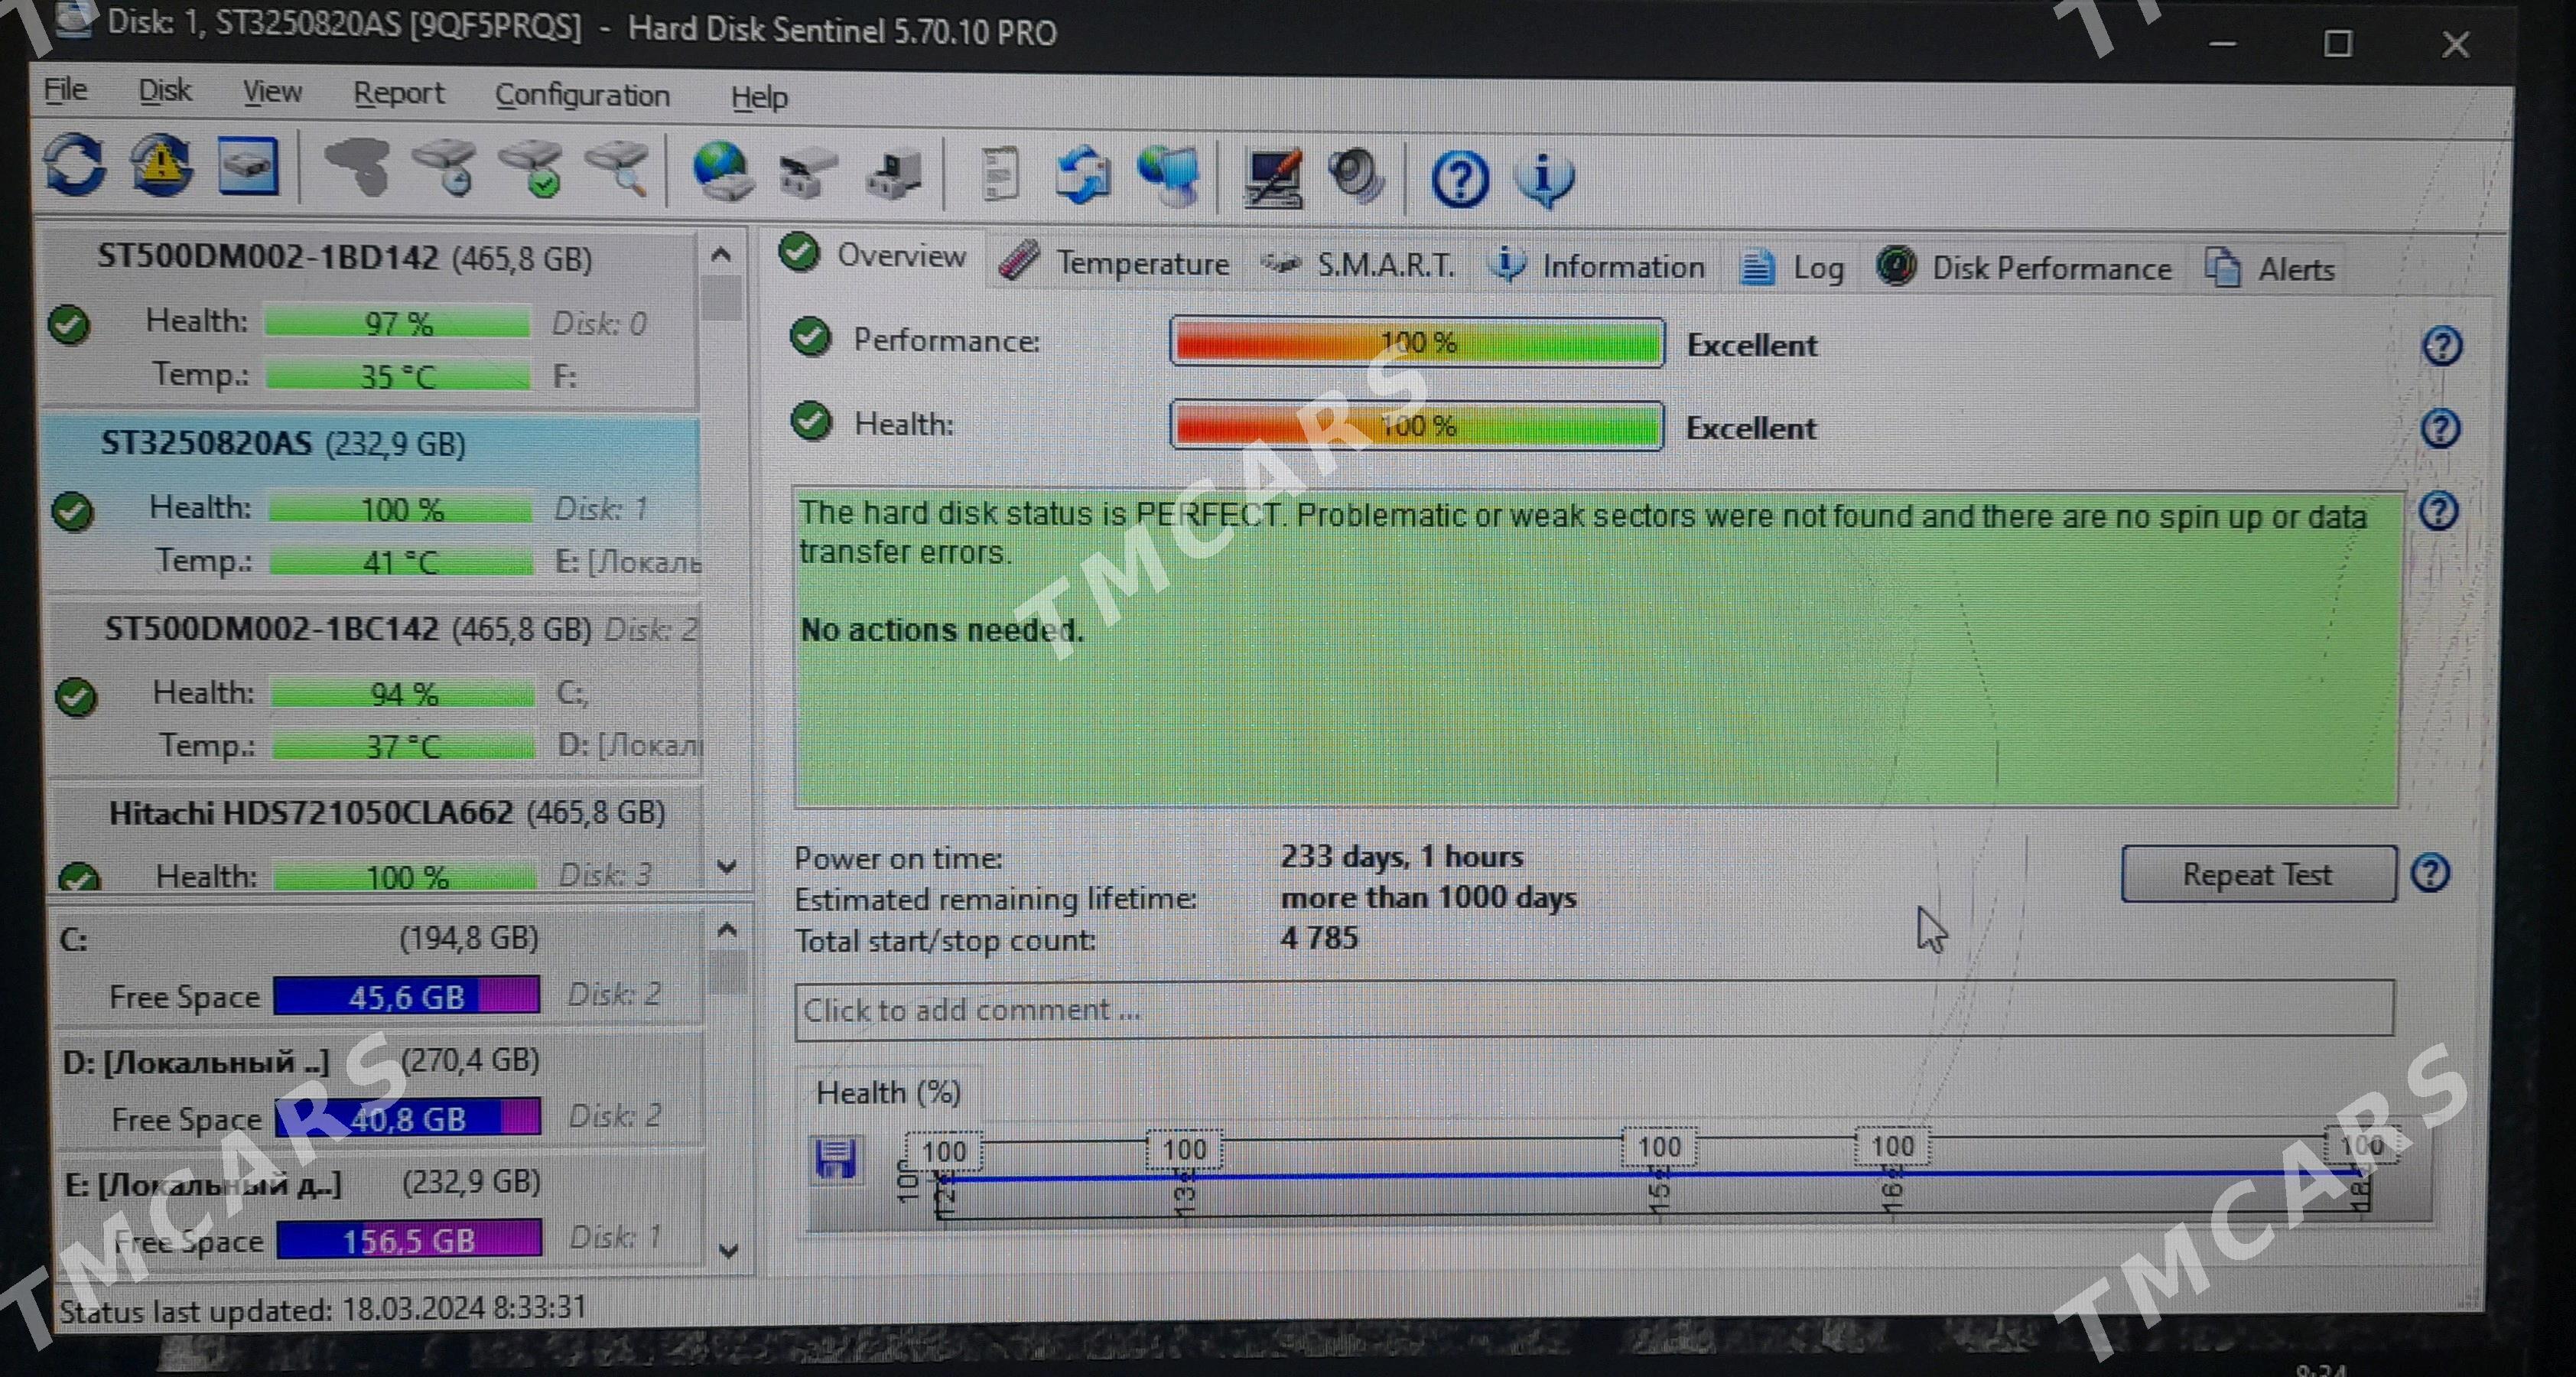
Task: Click help icon beside Performance bar
Action: pos(2442,346)
